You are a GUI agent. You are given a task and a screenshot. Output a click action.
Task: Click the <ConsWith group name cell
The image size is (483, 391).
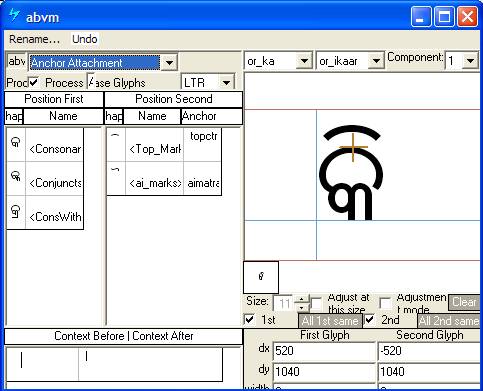[x=55, y=213]
